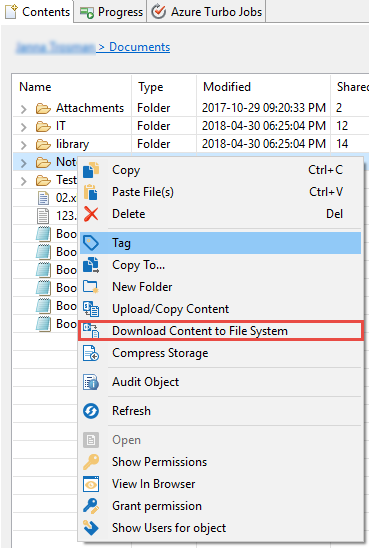369x548 pixels.
Task: Select Grant permission menu entry
Action: 220,506
